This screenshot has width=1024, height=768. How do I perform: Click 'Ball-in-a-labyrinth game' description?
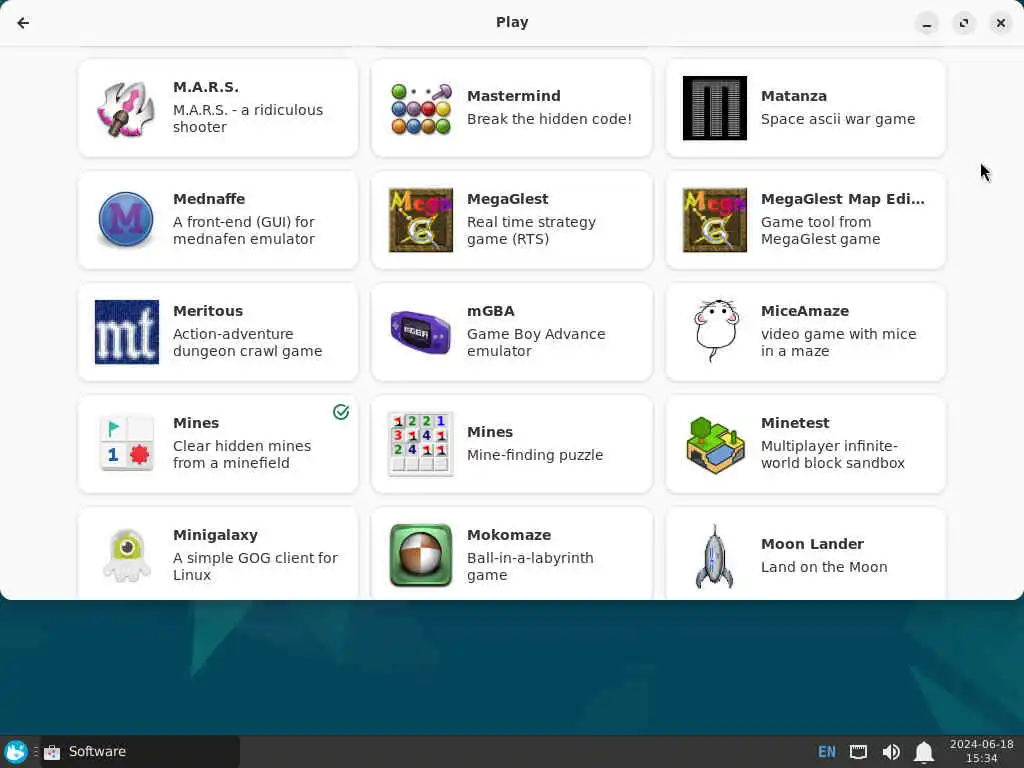(x=530, y=566)
